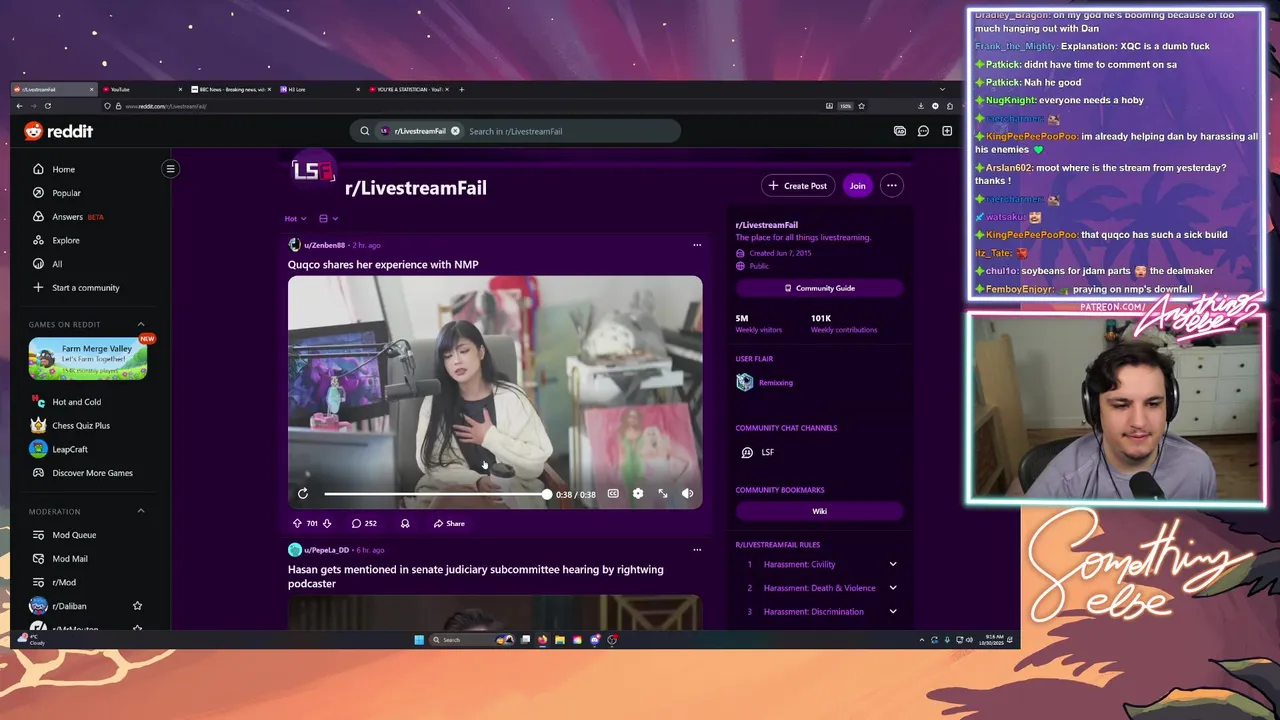The width and height of the screenshot is (1280, 720).
Task: Enter video fullscreen
Action: tap(663, 494)
